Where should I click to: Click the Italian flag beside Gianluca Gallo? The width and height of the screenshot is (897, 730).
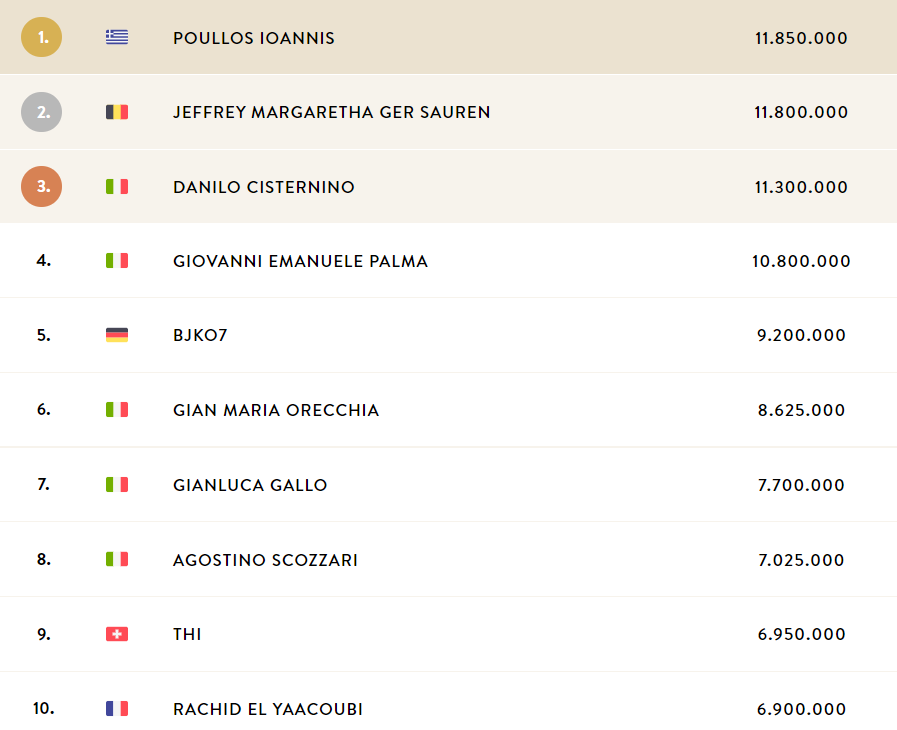(117, 485)
